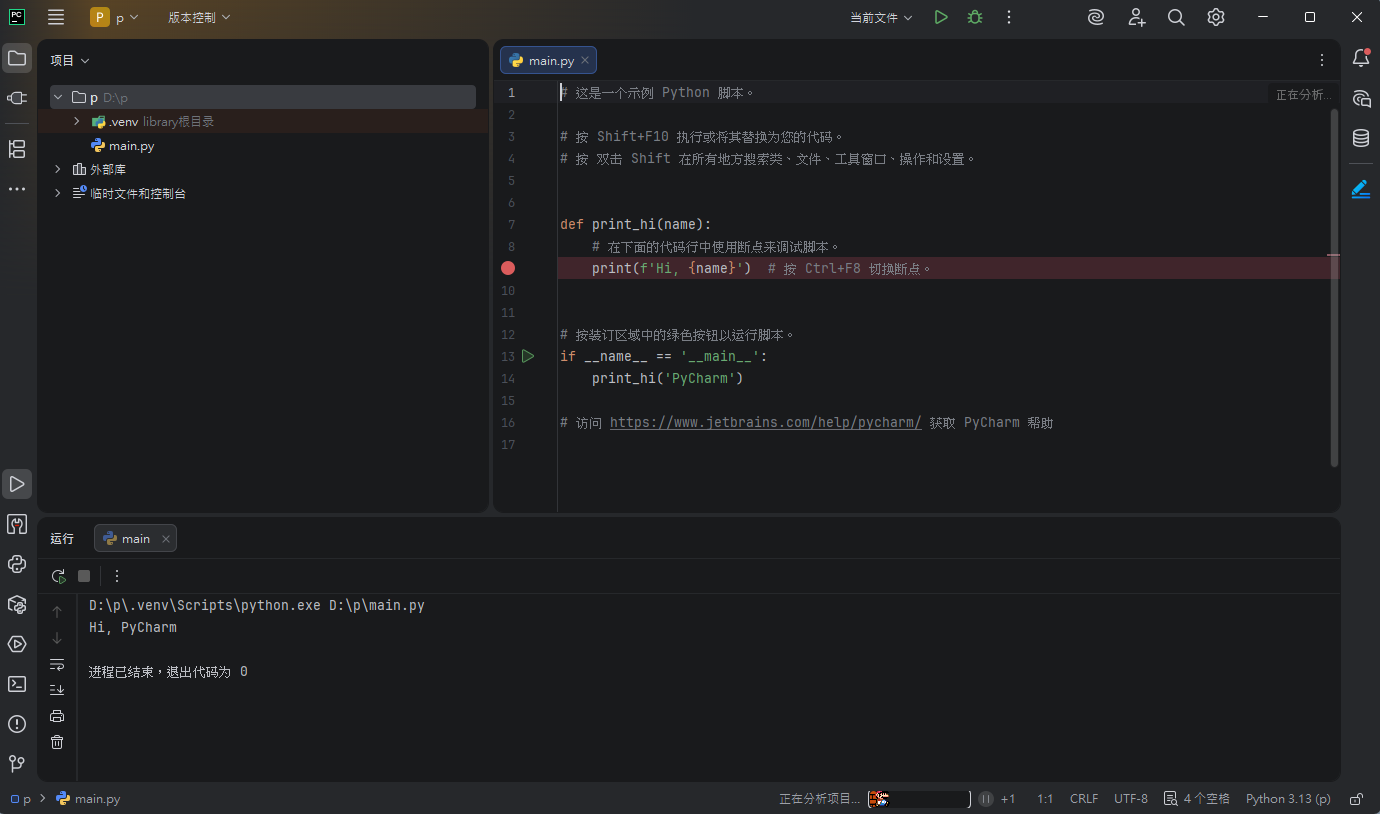The width and height of the screenshot is (1380, 814).
Task: Open more run actions menu in title bar
Action: click(x=1009, y=17)
